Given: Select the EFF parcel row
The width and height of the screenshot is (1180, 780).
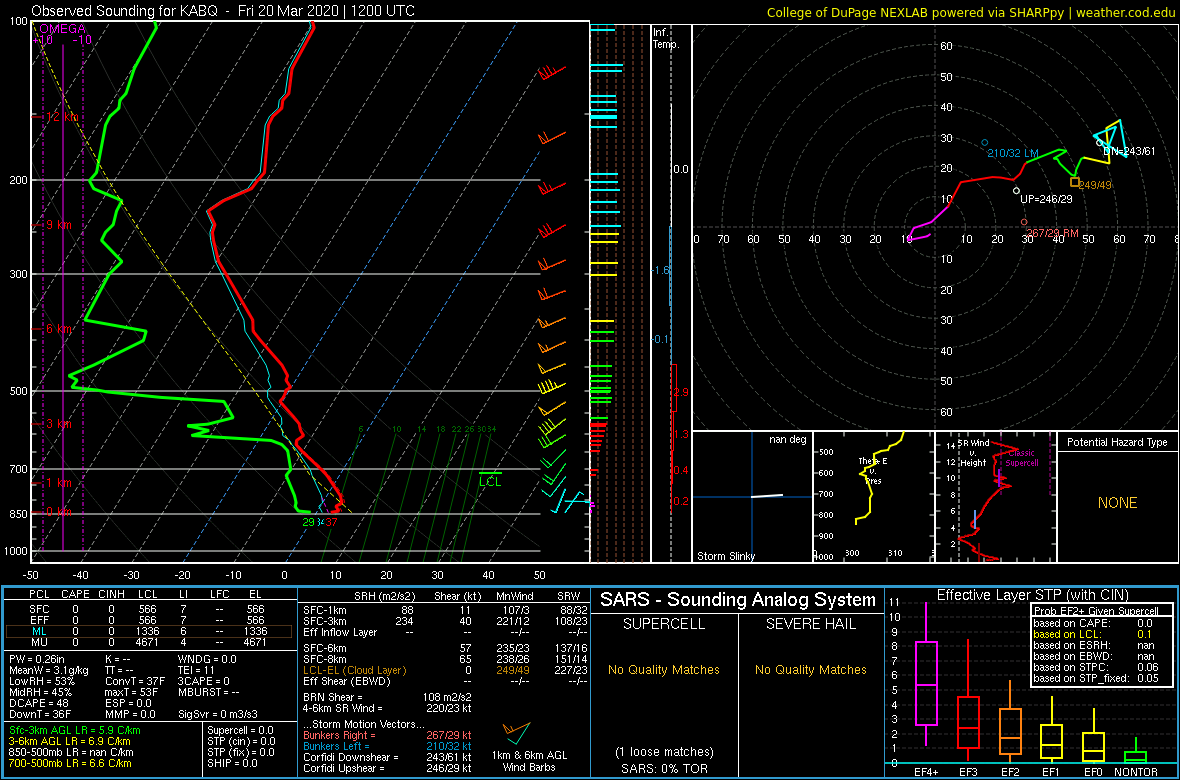Looking at the screenshot, I should [151, 620].
